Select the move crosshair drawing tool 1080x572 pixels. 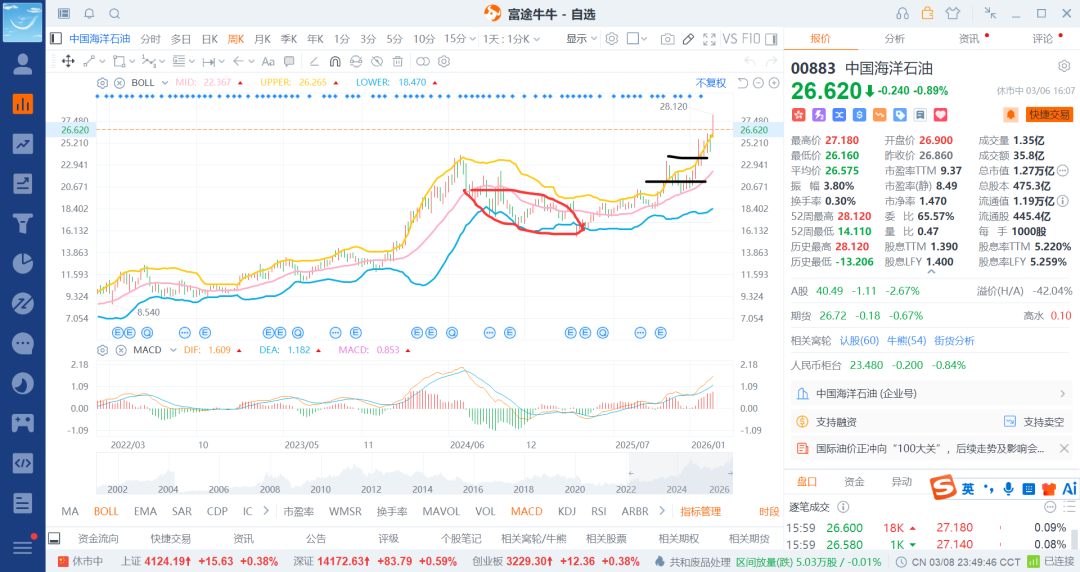click(x=68, y=61)
